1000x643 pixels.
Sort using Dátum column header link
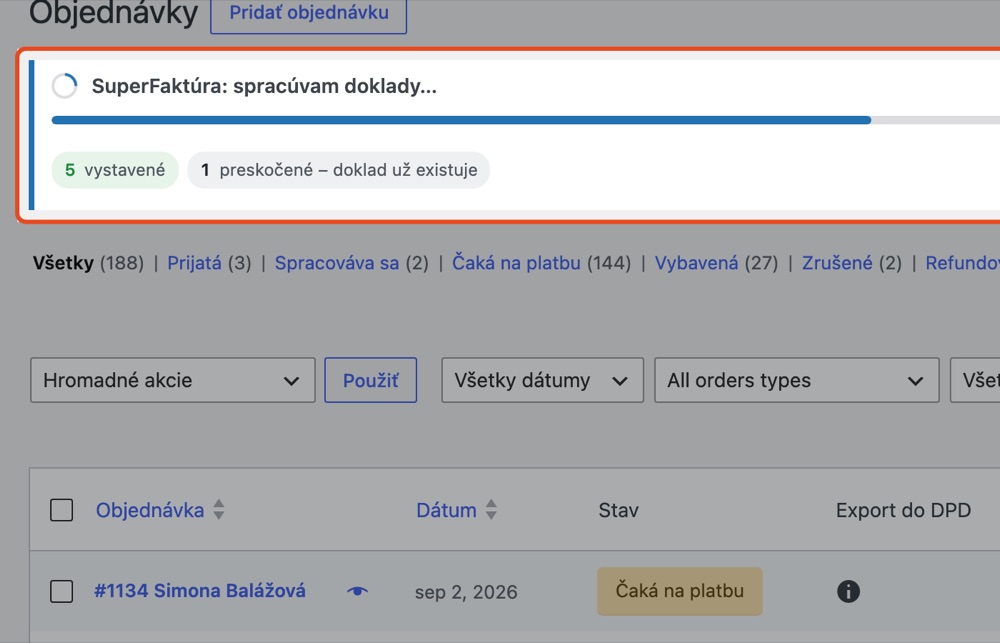446,510
